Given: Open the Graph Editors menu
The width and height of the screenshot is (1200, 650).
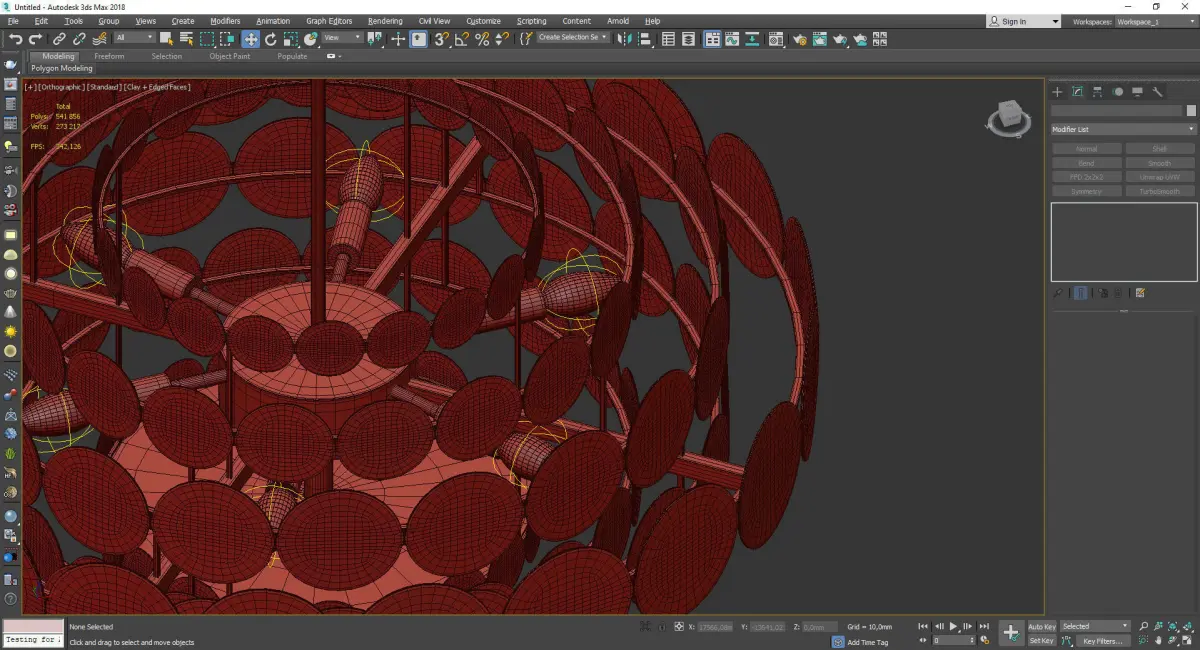Looking at the screenshot, I should coord(329,21).
